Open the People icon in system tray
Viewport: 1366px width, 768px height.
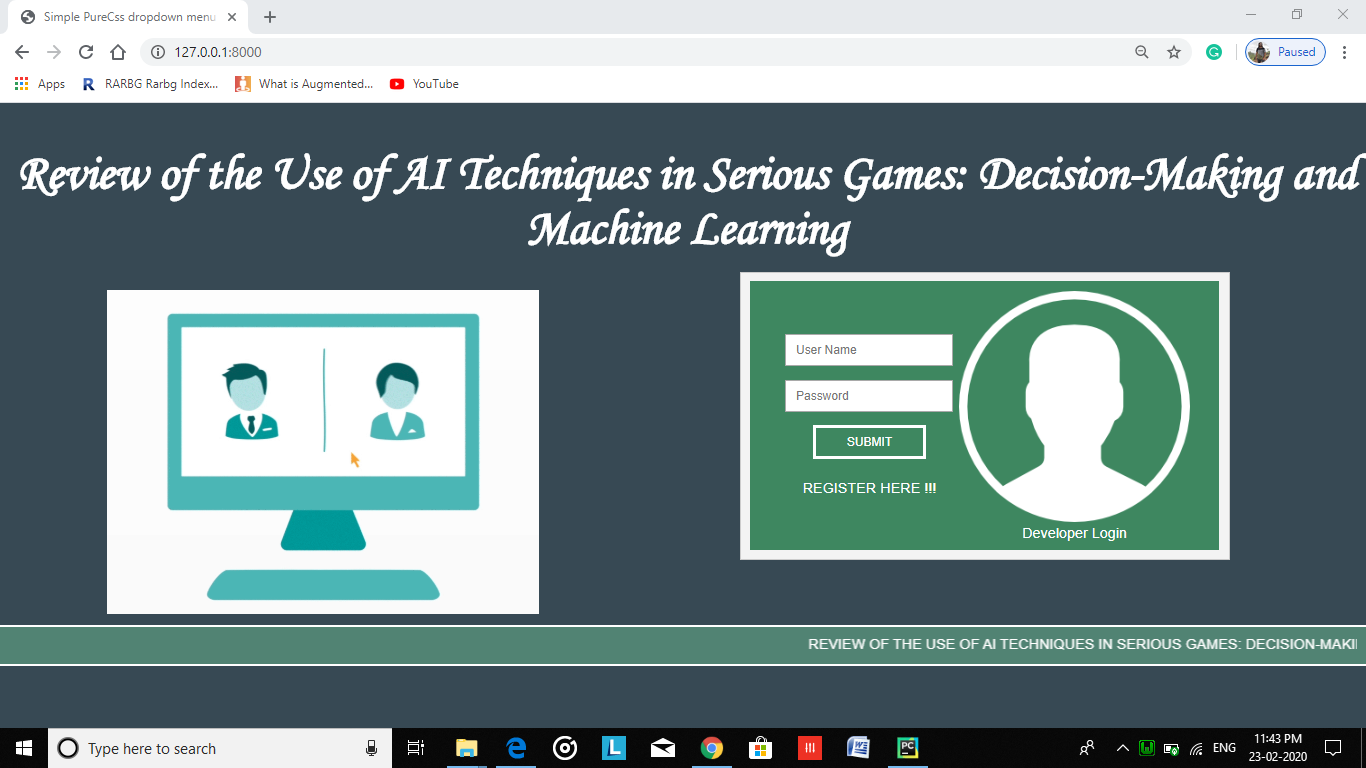coord(1088,748)
